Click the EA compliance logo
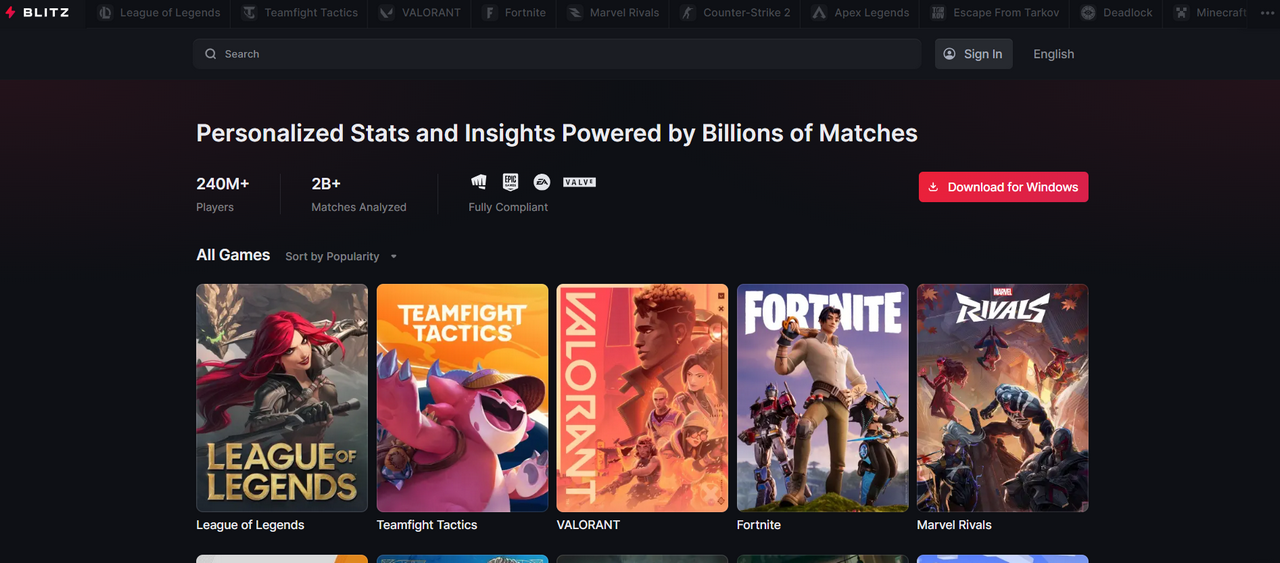The height and width of the screenshot is (563, 1280). (541, 182)
